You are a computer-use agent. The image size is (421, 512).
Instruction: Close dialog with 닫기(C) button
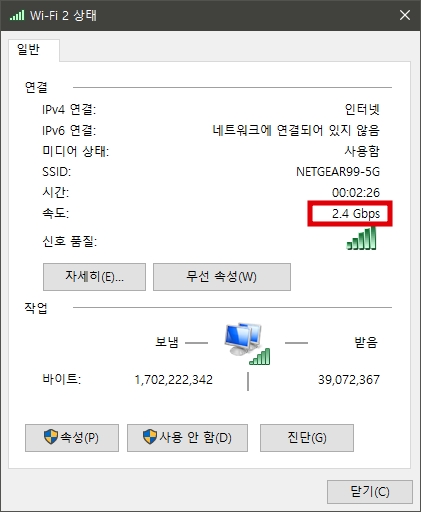point(370,492)
